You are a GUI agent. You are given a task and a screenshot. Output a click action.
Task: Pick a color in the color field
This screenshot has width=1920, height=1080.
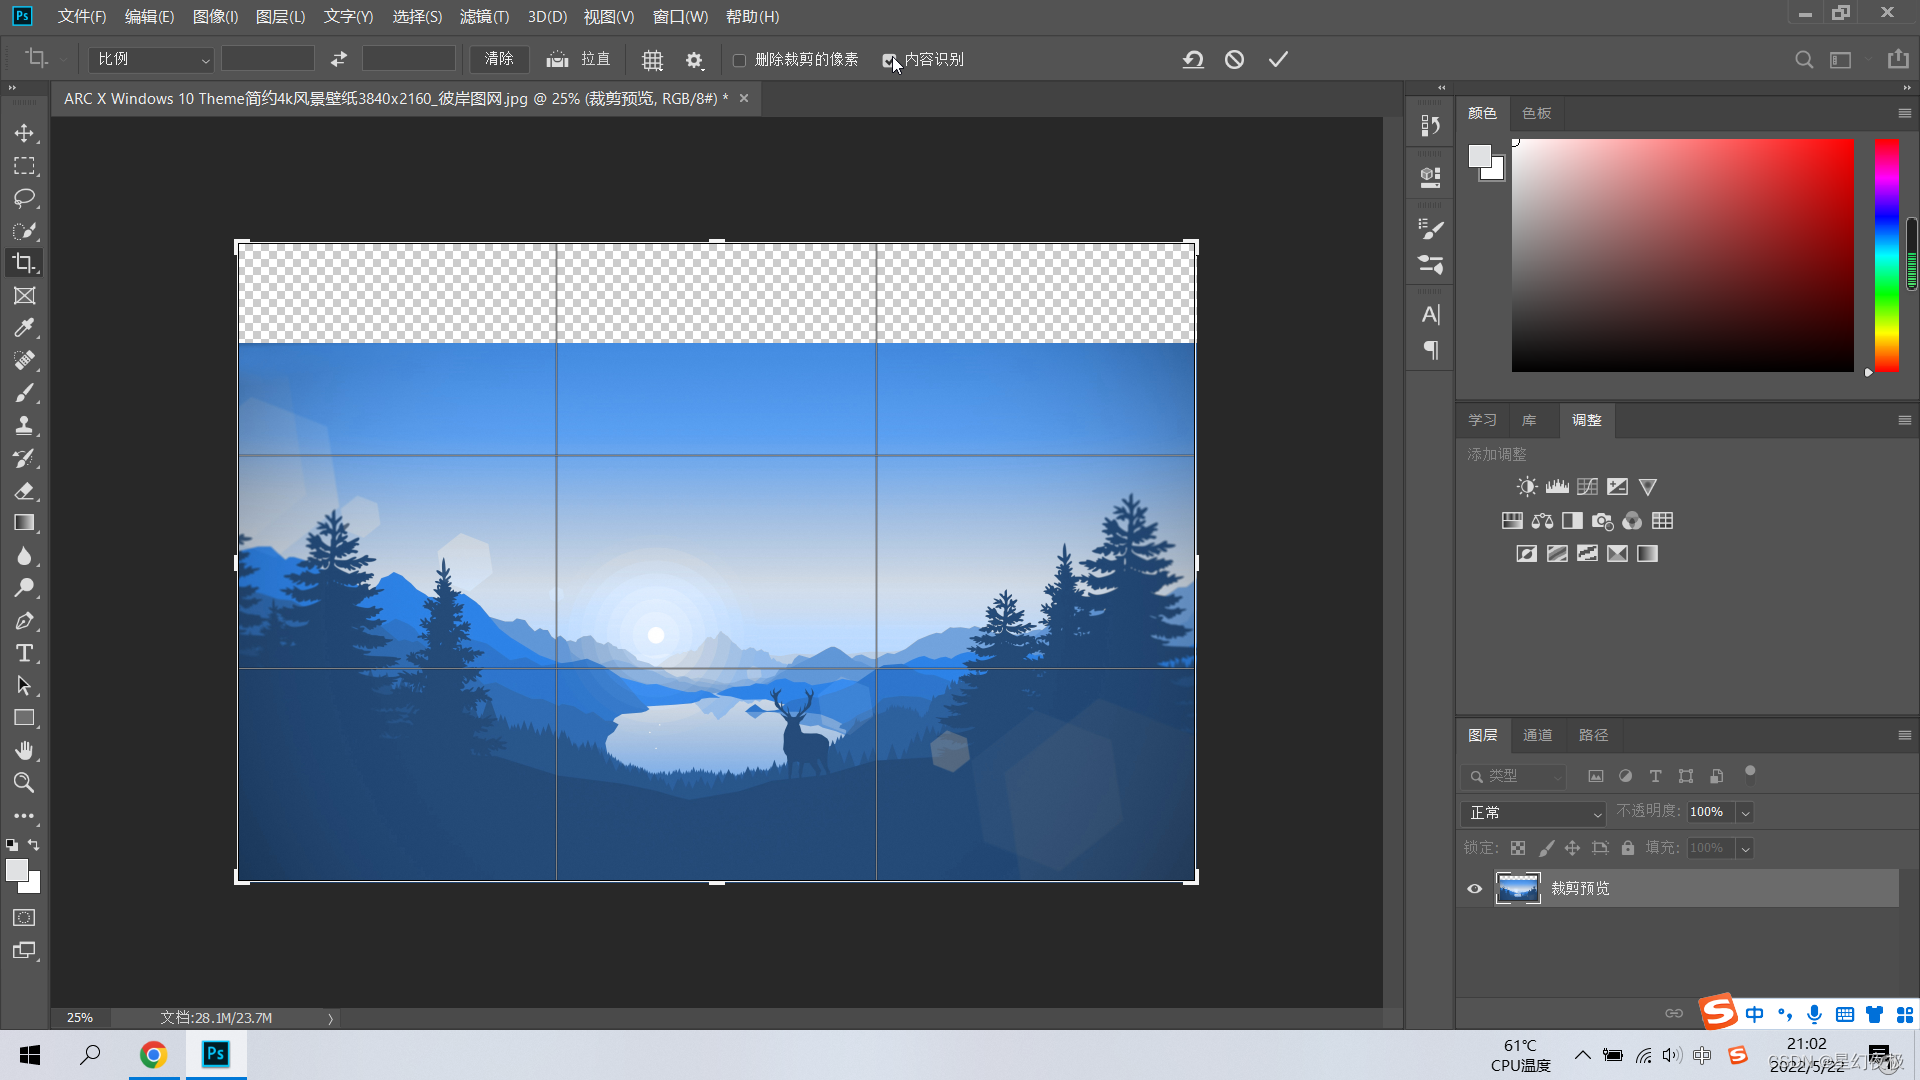coord(1683,256)
